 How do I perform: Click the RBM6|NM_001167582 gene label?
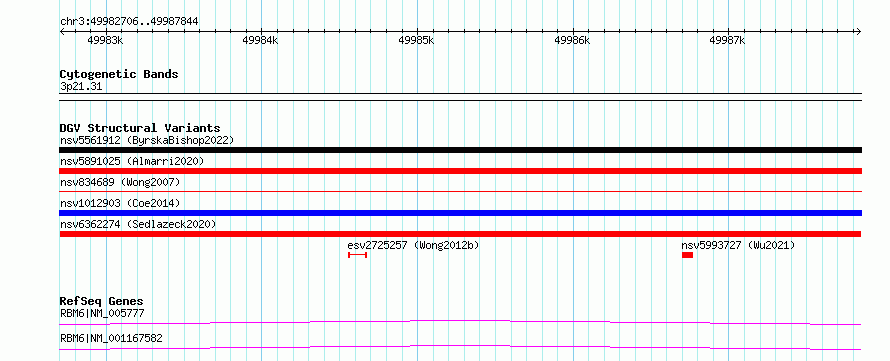point(111,338)
